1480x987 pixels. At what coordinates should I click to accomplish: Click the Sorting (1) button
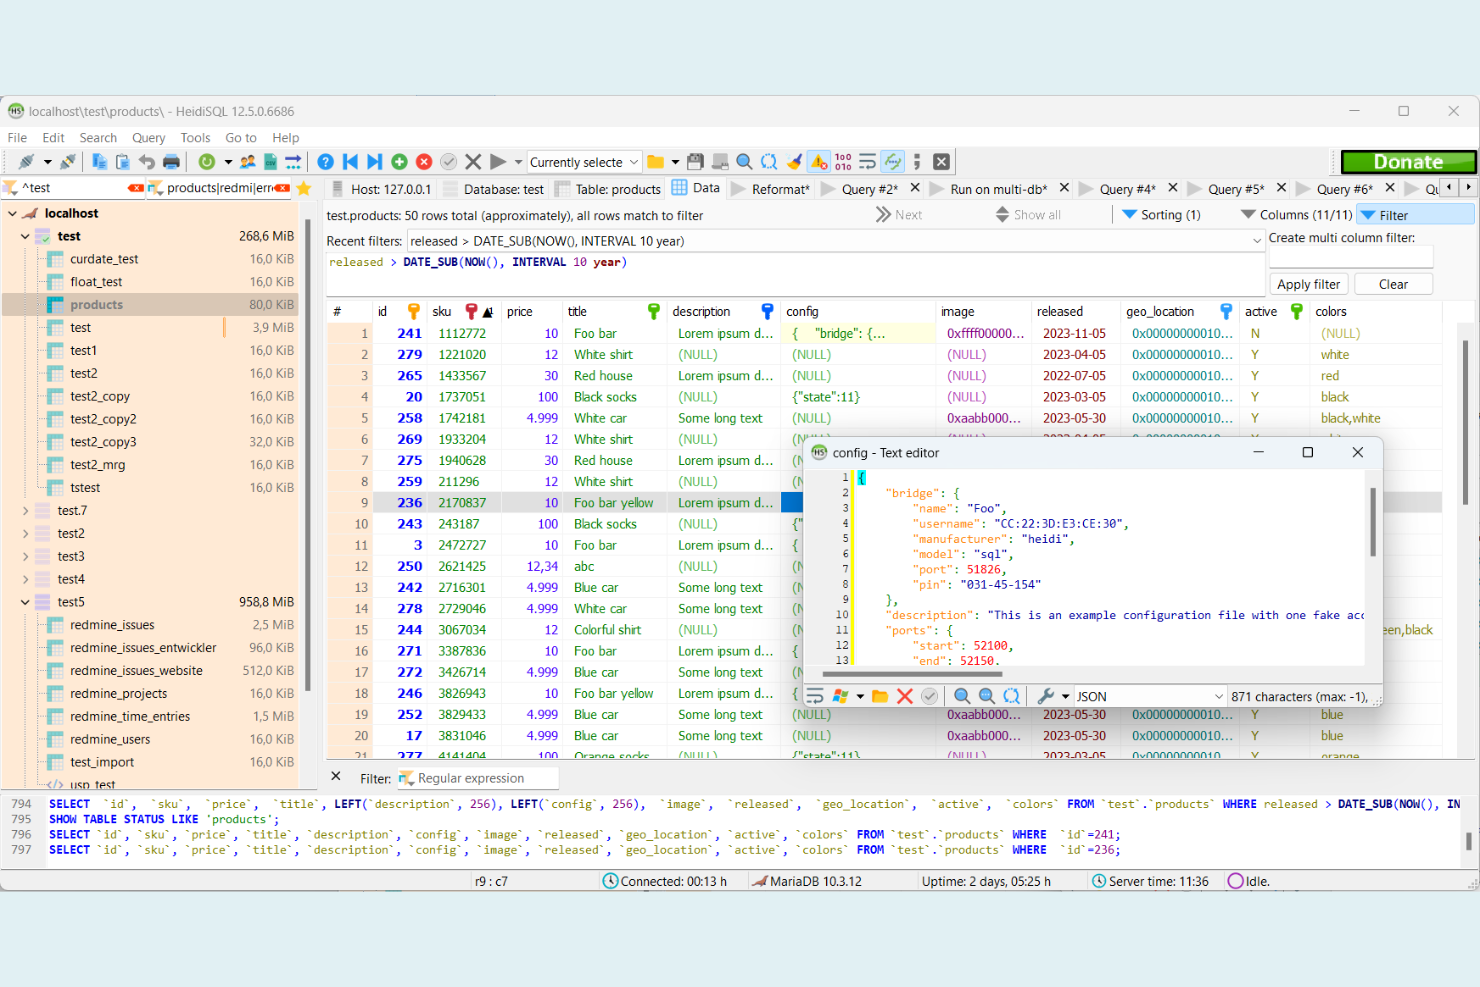pyautogui.click(x=1161, y=215)
